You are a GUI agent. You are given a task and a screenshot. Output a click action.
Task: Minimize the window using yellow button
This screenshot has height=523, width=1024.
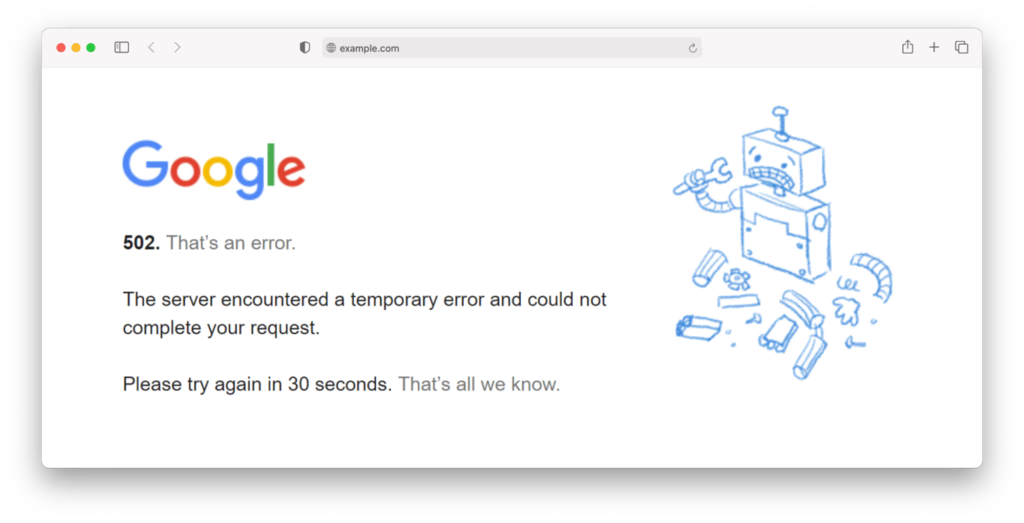76,47
